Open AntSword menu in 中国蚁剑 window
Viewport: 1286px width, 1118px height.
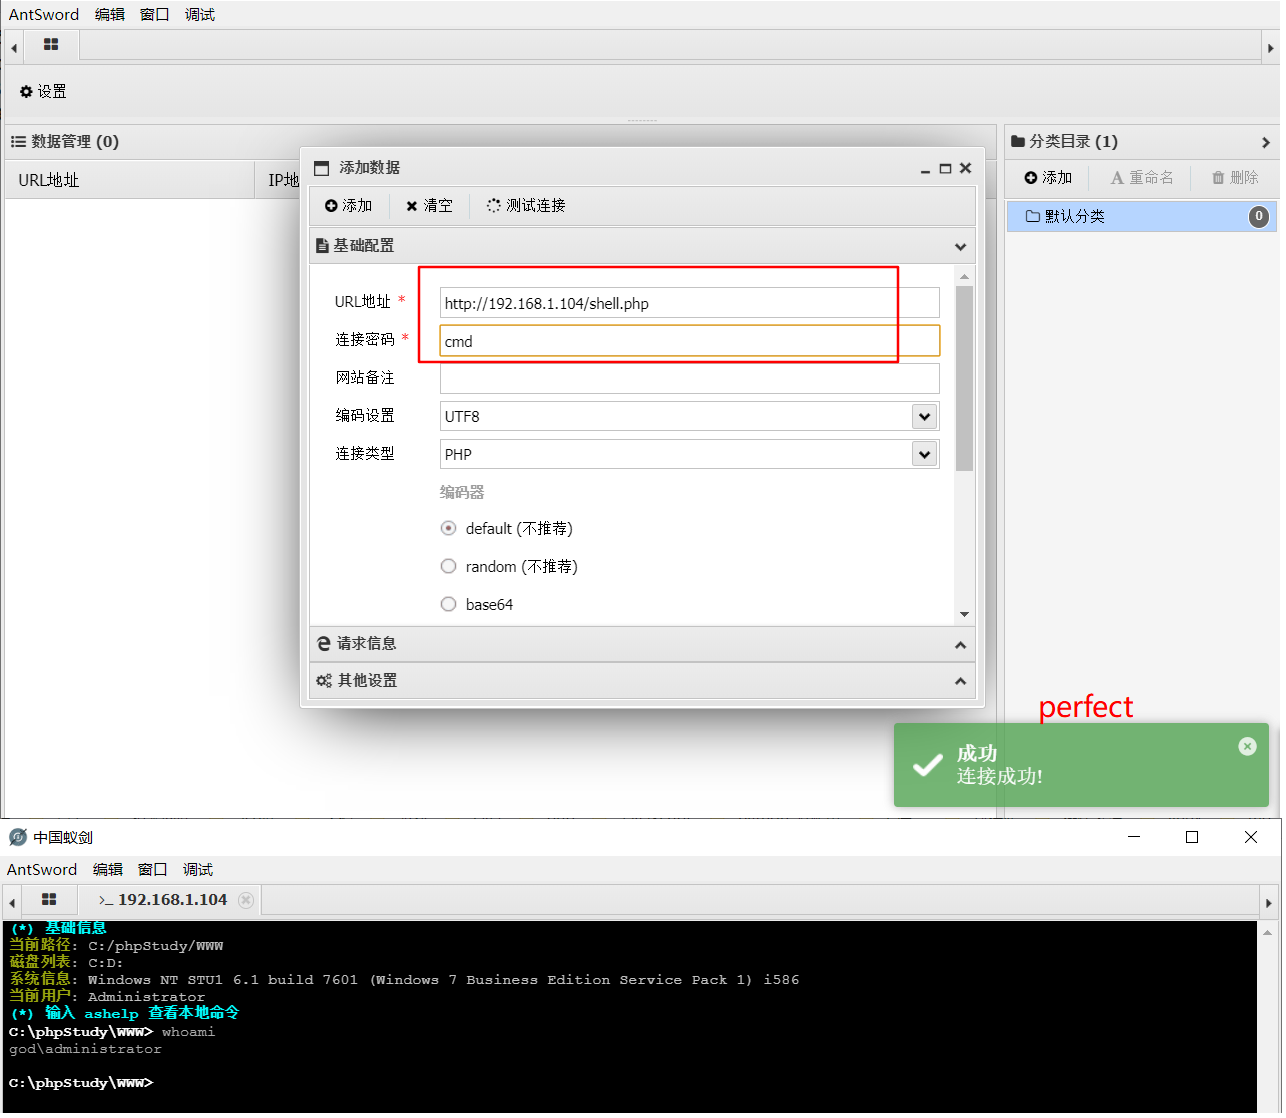click(42, 869)
